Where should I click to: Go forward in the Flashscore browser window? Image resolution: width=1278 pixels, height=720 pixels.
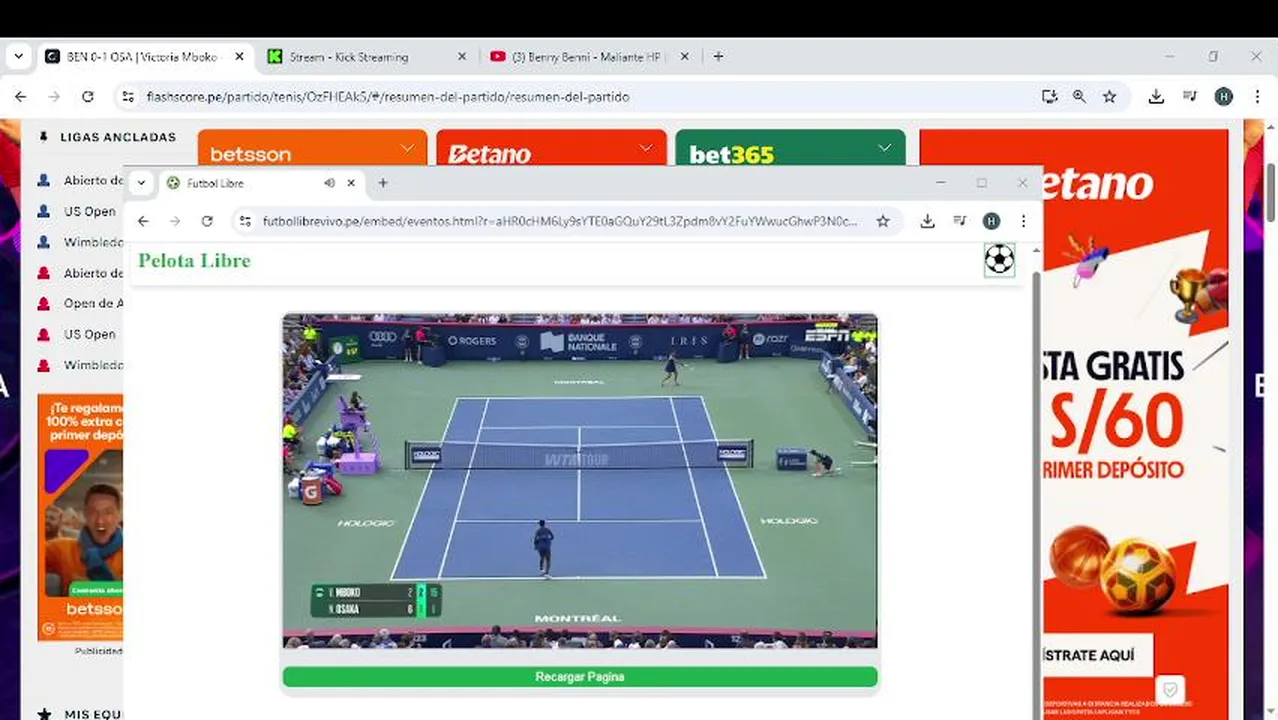click(54, 97)
